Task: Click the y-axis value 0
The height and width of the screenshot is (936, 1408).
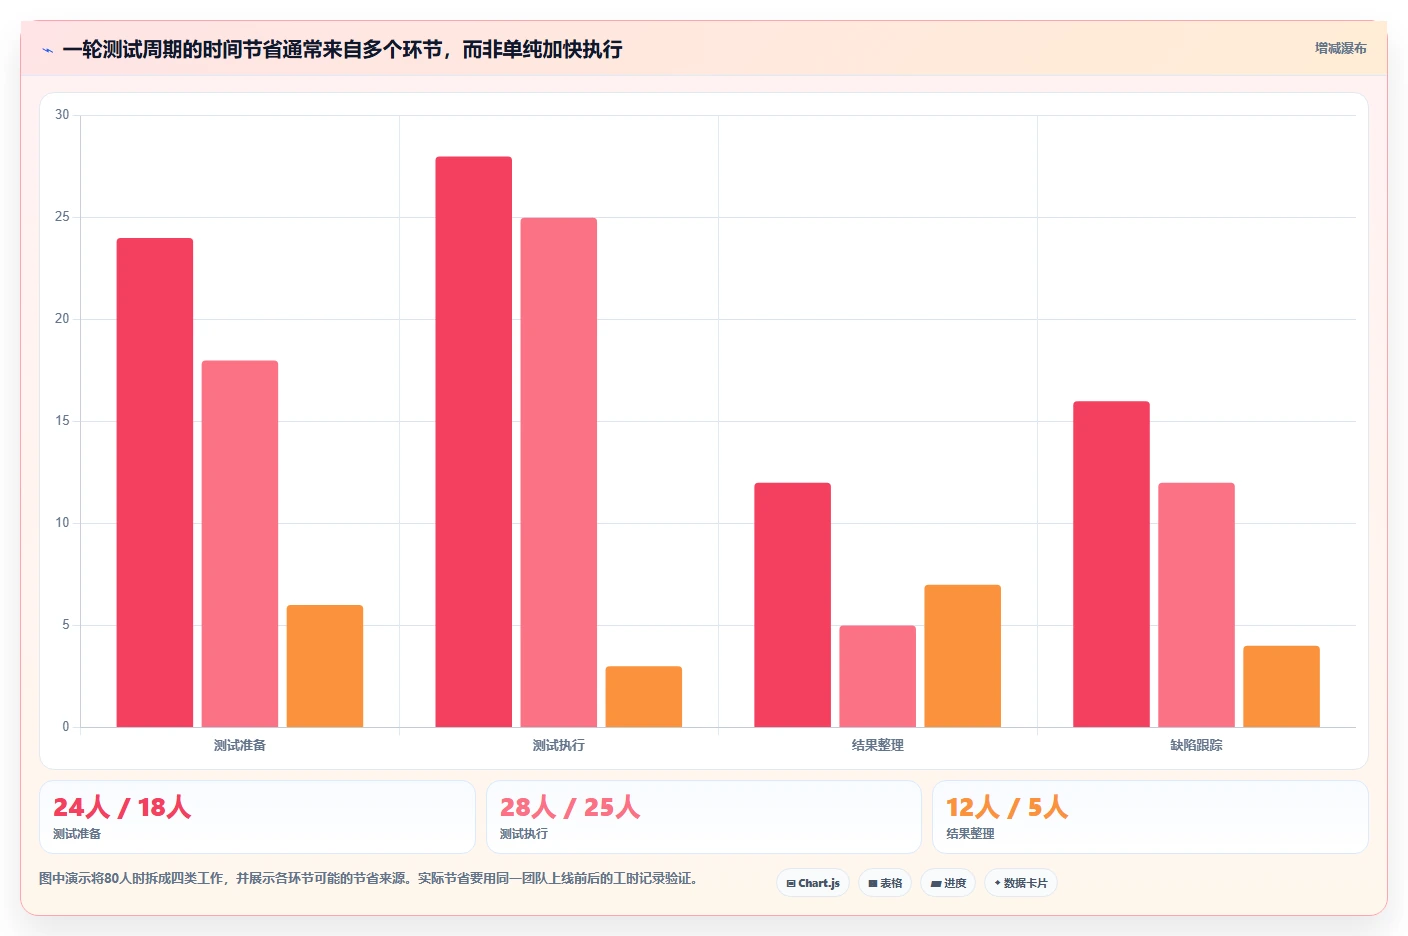Action: (x=66, y=727)
